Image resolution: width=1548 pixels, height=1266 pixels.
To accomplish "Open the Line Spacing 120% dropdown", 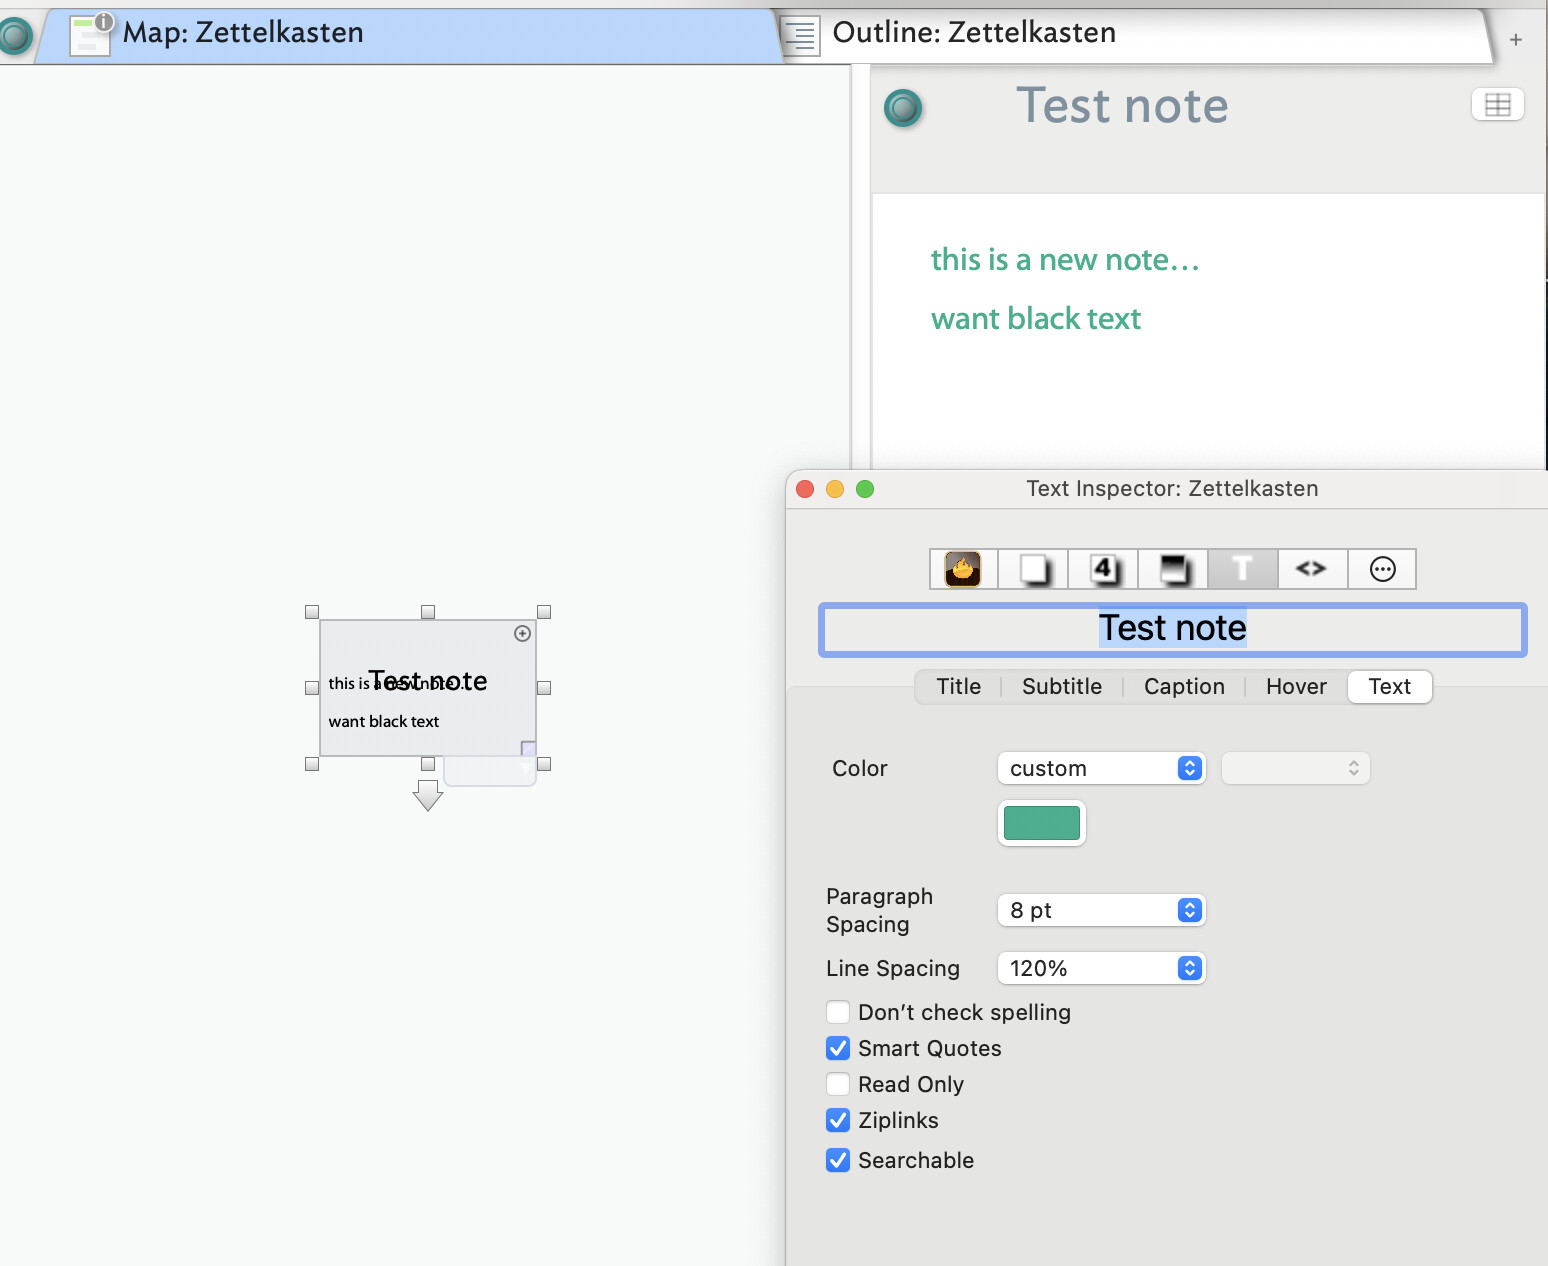I will (1101, 968).
